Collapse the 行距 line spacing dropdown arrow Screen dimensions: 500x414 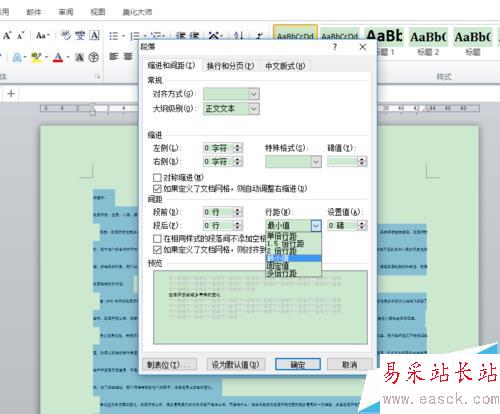point(316,226)
